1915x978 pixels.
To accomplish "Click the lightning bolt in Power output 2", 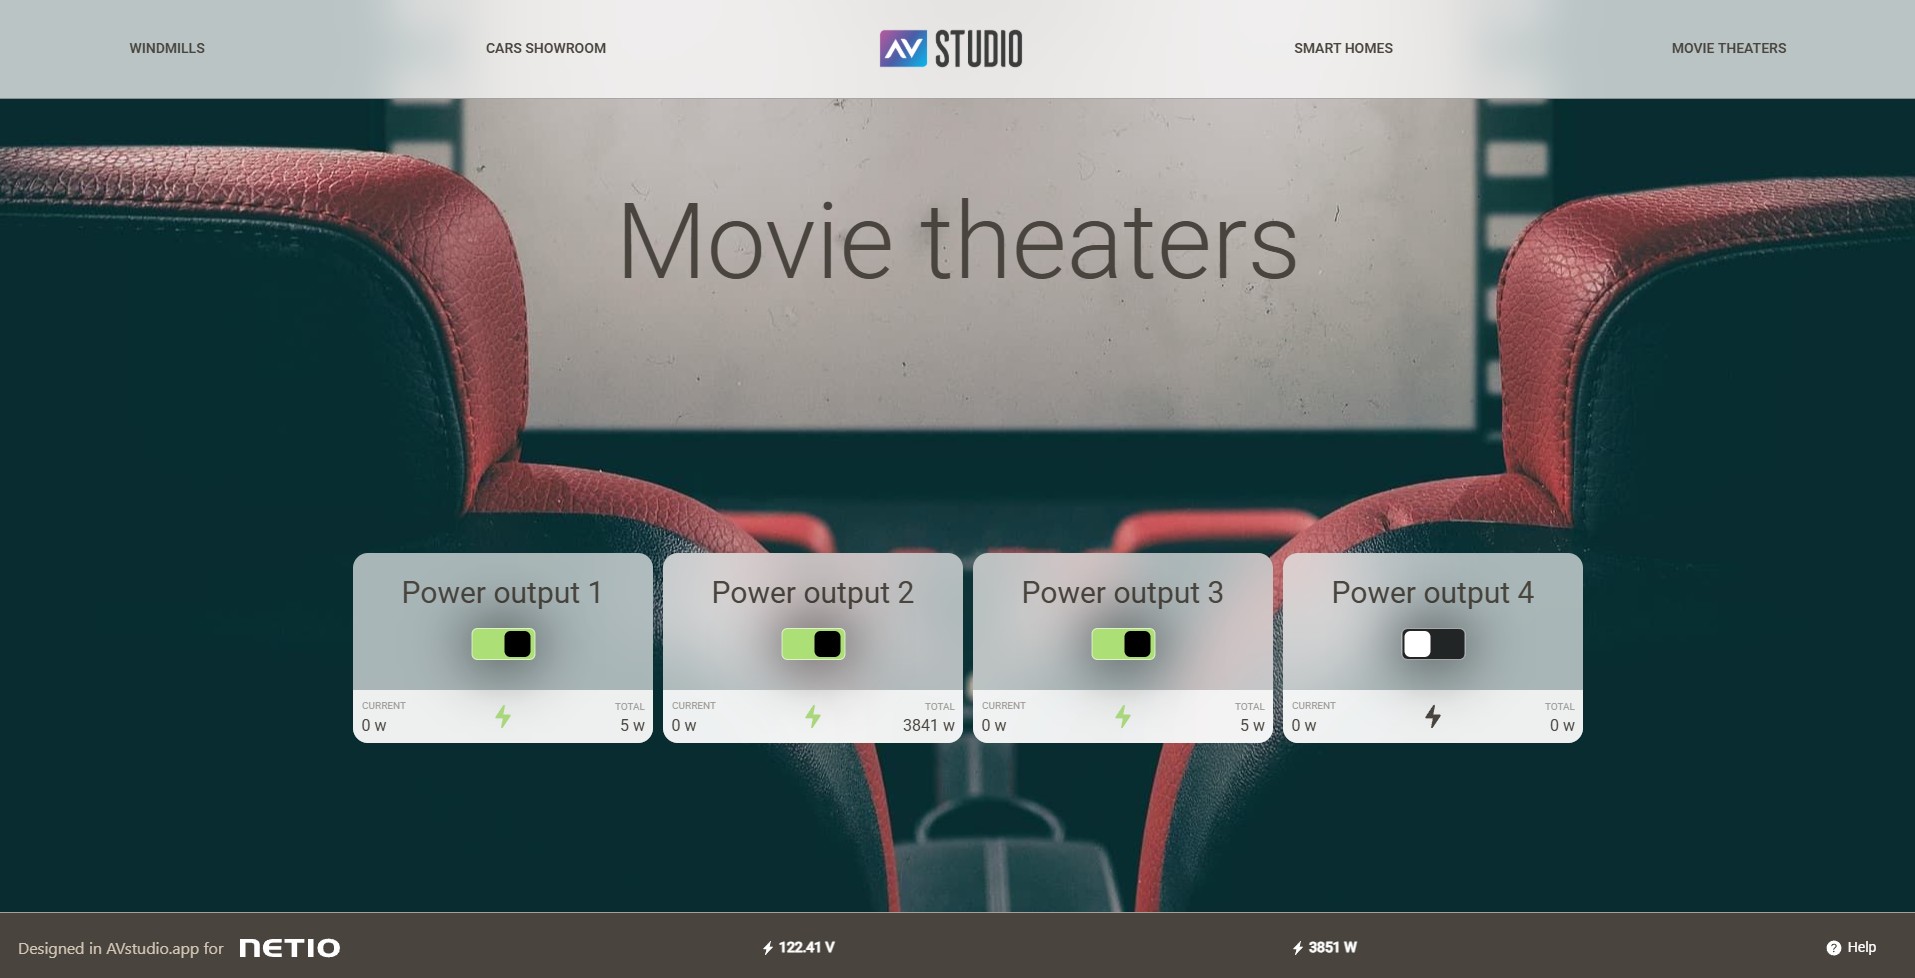I will point(813,716).
